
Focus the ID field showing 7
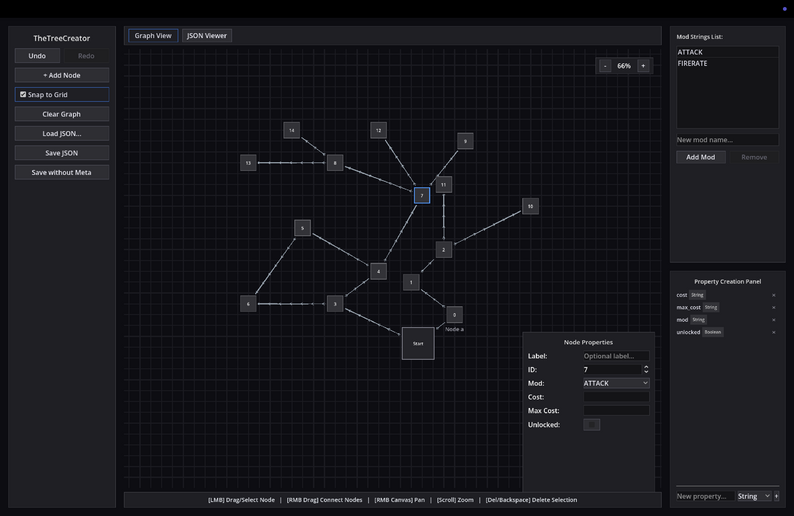pyautogui.click(x=612, y=370)
